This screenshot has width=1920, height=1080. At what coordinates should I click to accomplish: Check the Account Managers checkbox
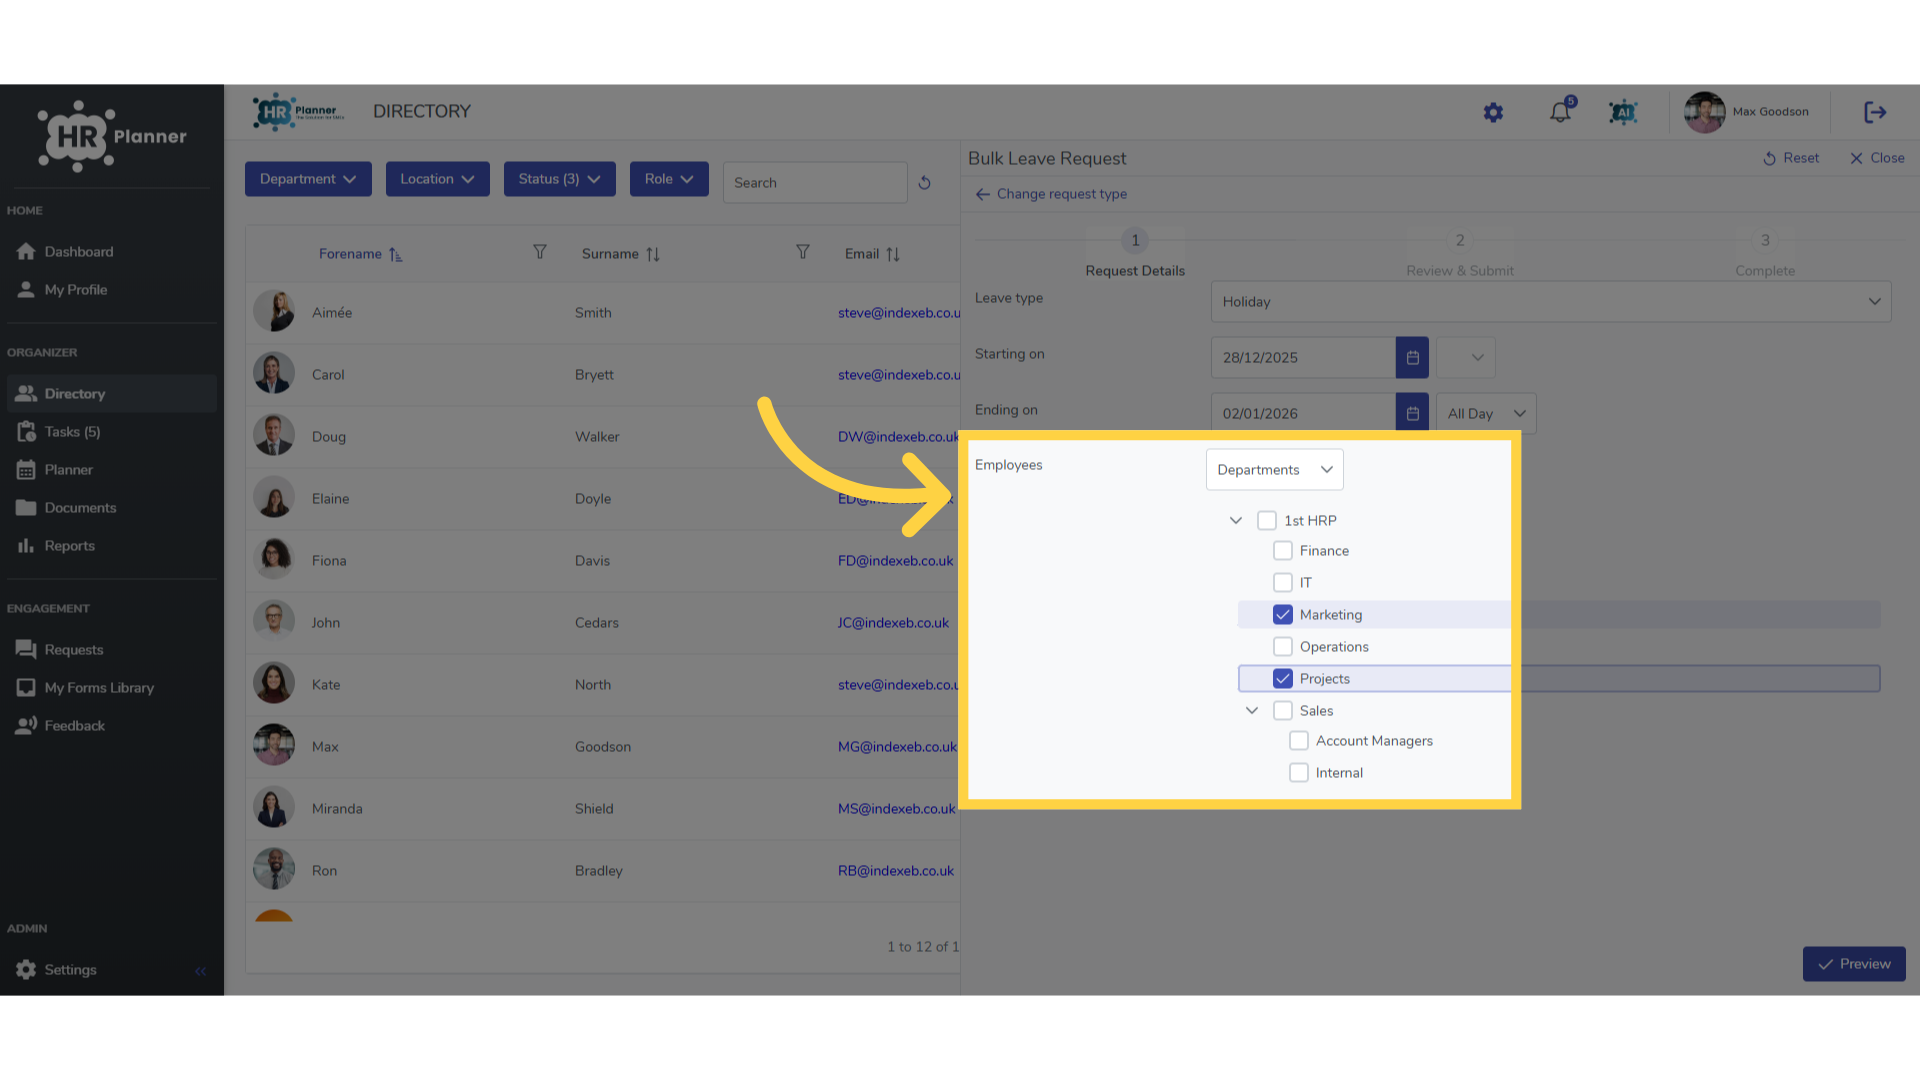pyautogui.click(x=1299, y=740)
